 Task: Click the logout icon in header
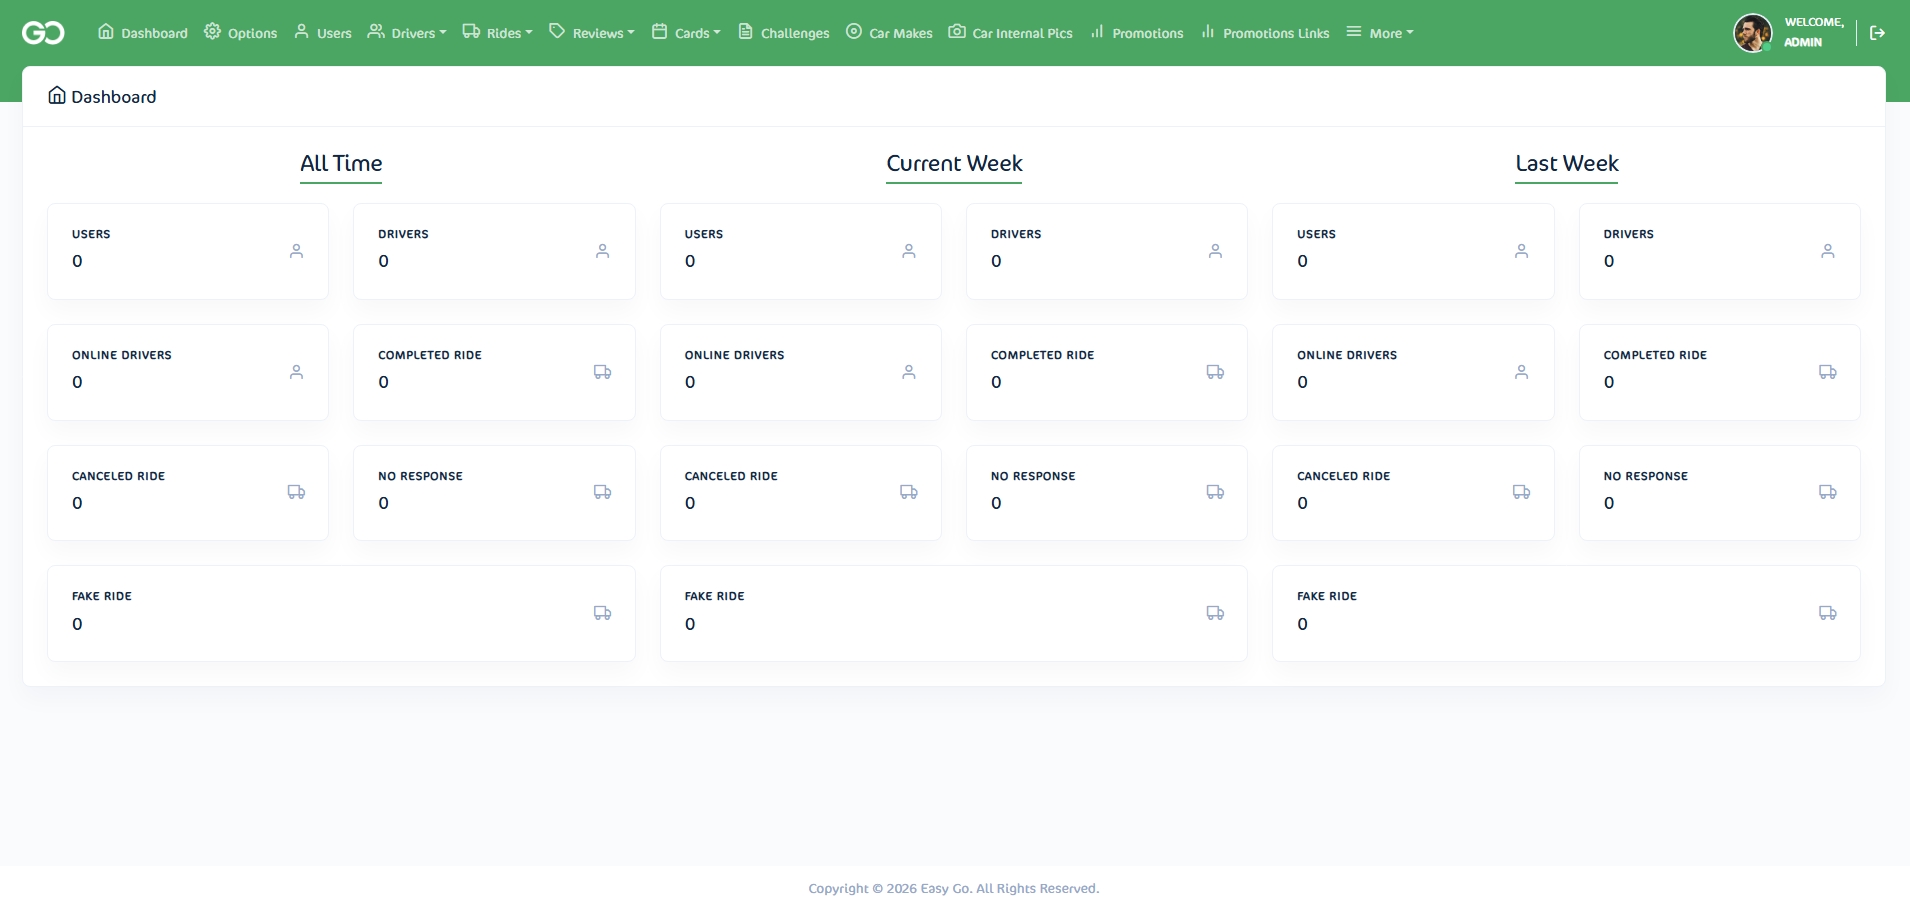(x=1877, y=33)
